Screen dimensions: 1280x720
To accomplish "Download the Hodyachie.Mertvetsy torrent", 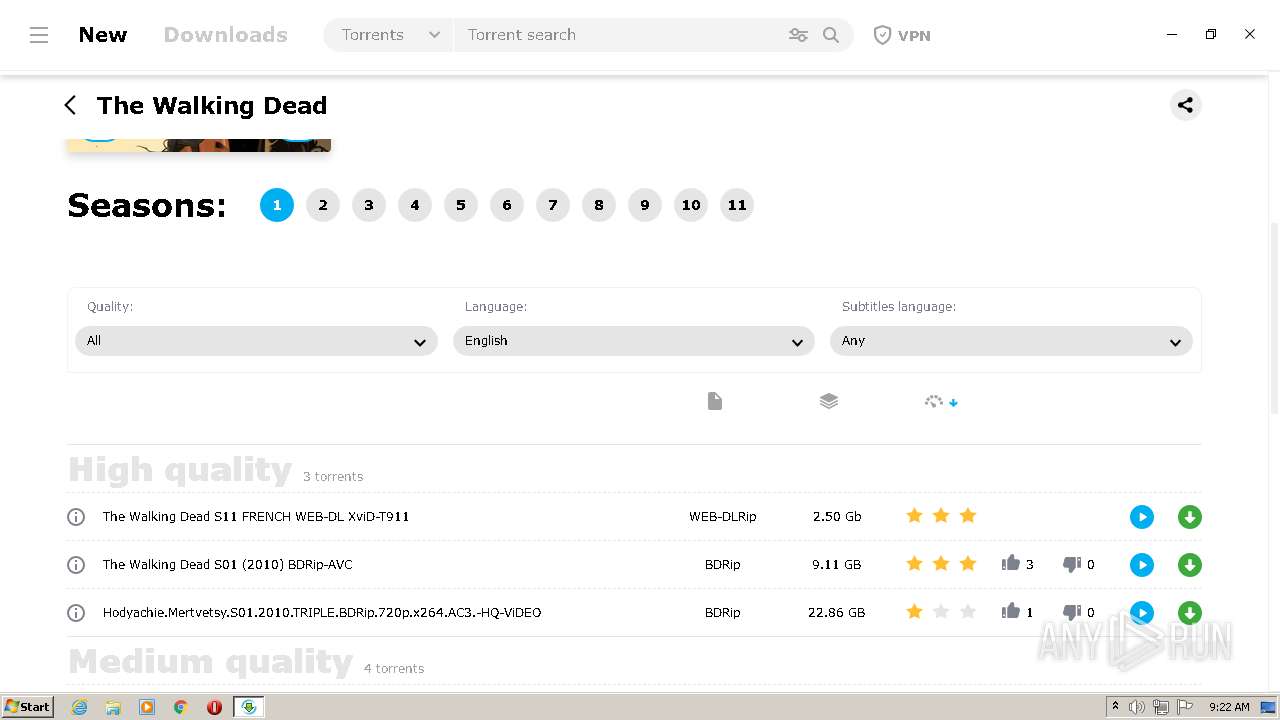I will click(x=1189, y=613).
